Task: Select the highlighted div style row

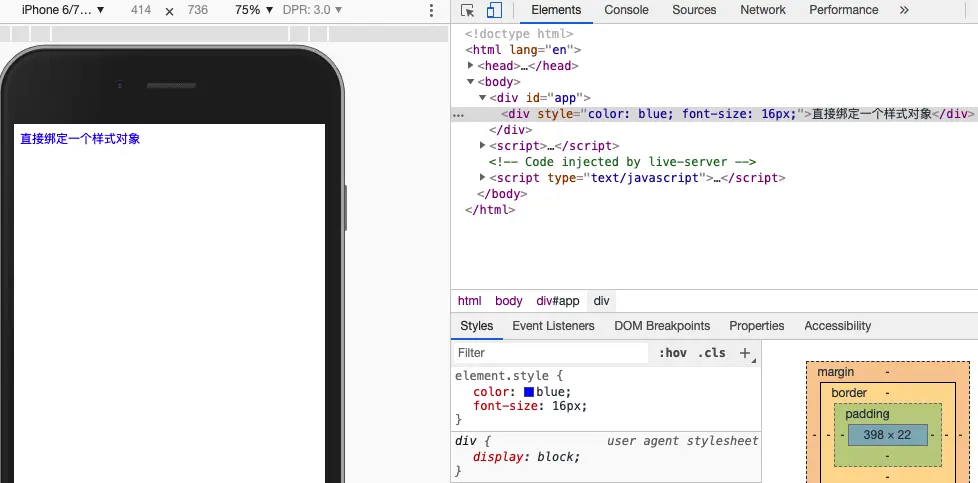Action: click(x=714, y=114)
